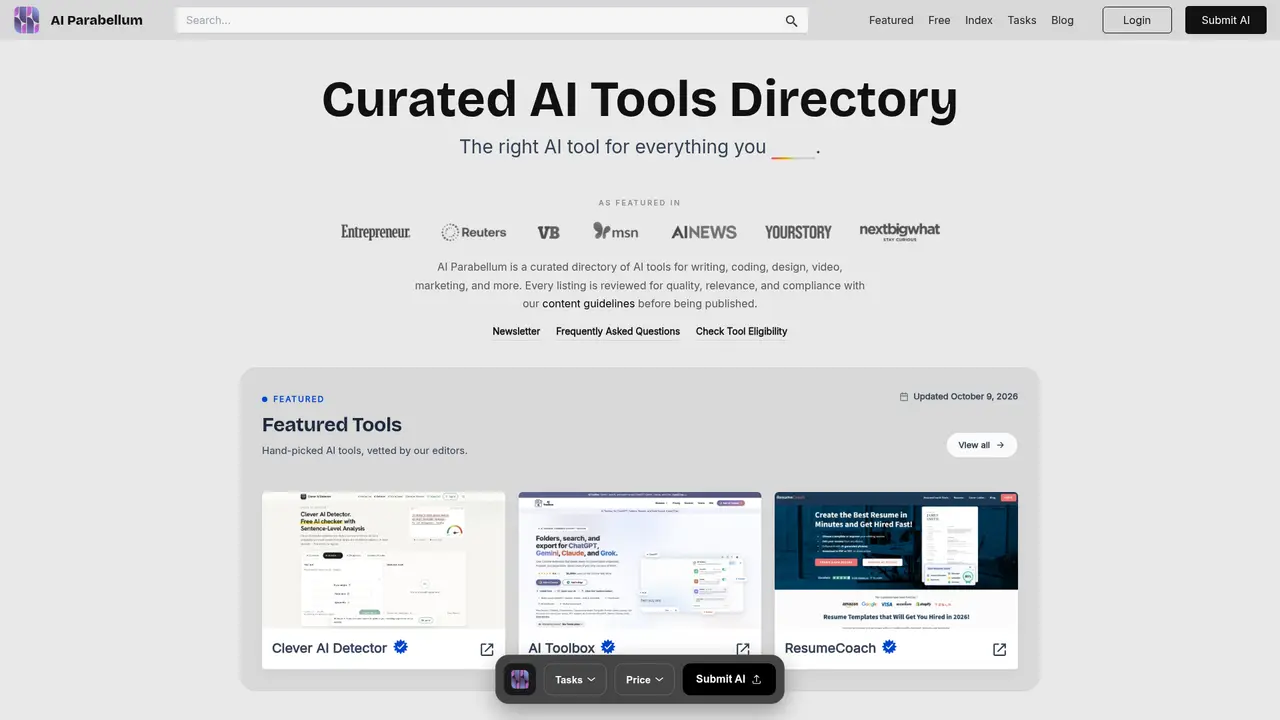Click View all featured tools button
This screenshot has width=1280, height=720.
(982, 445)
